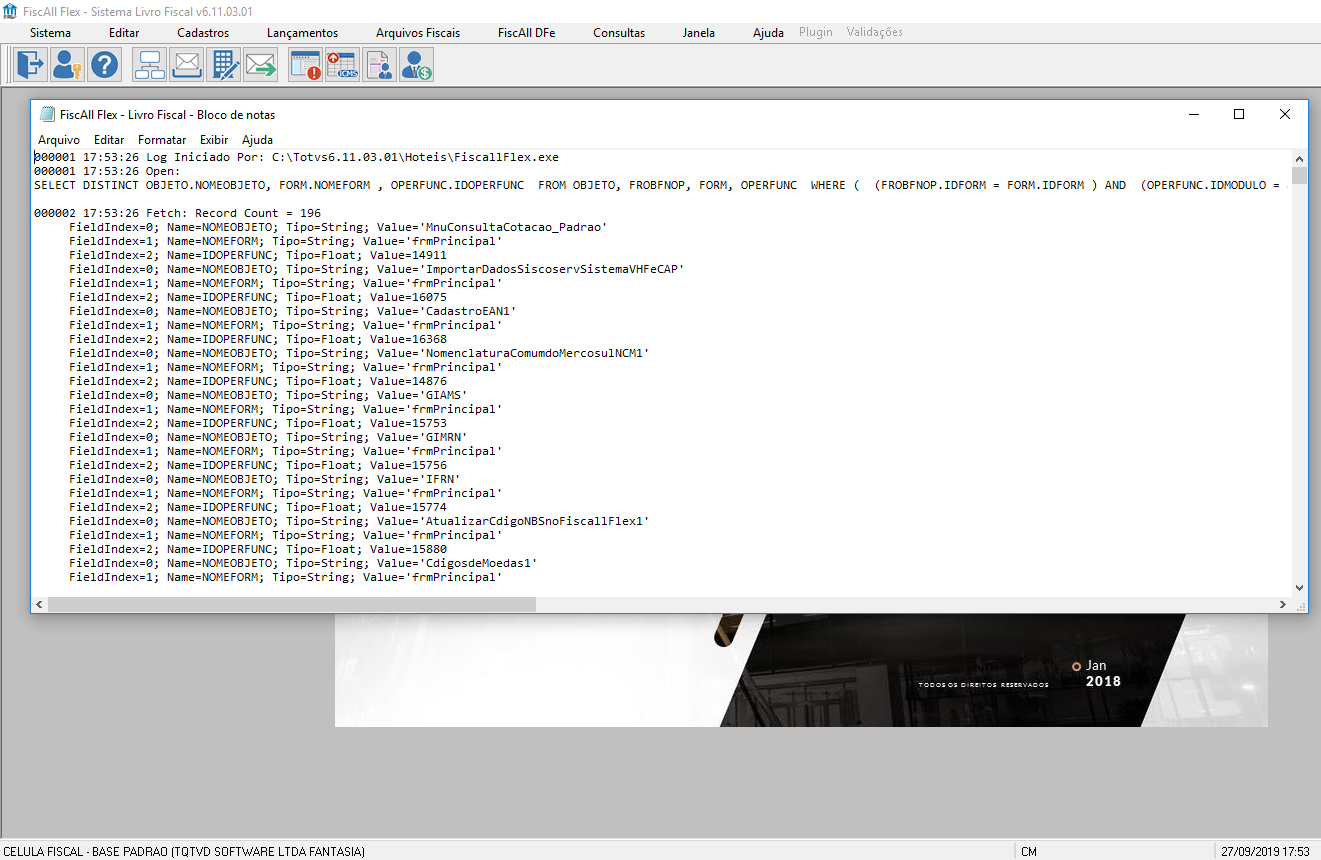Open the Formatar menu in Bloco de notas

pyautogui.click(x=162, y=140)
